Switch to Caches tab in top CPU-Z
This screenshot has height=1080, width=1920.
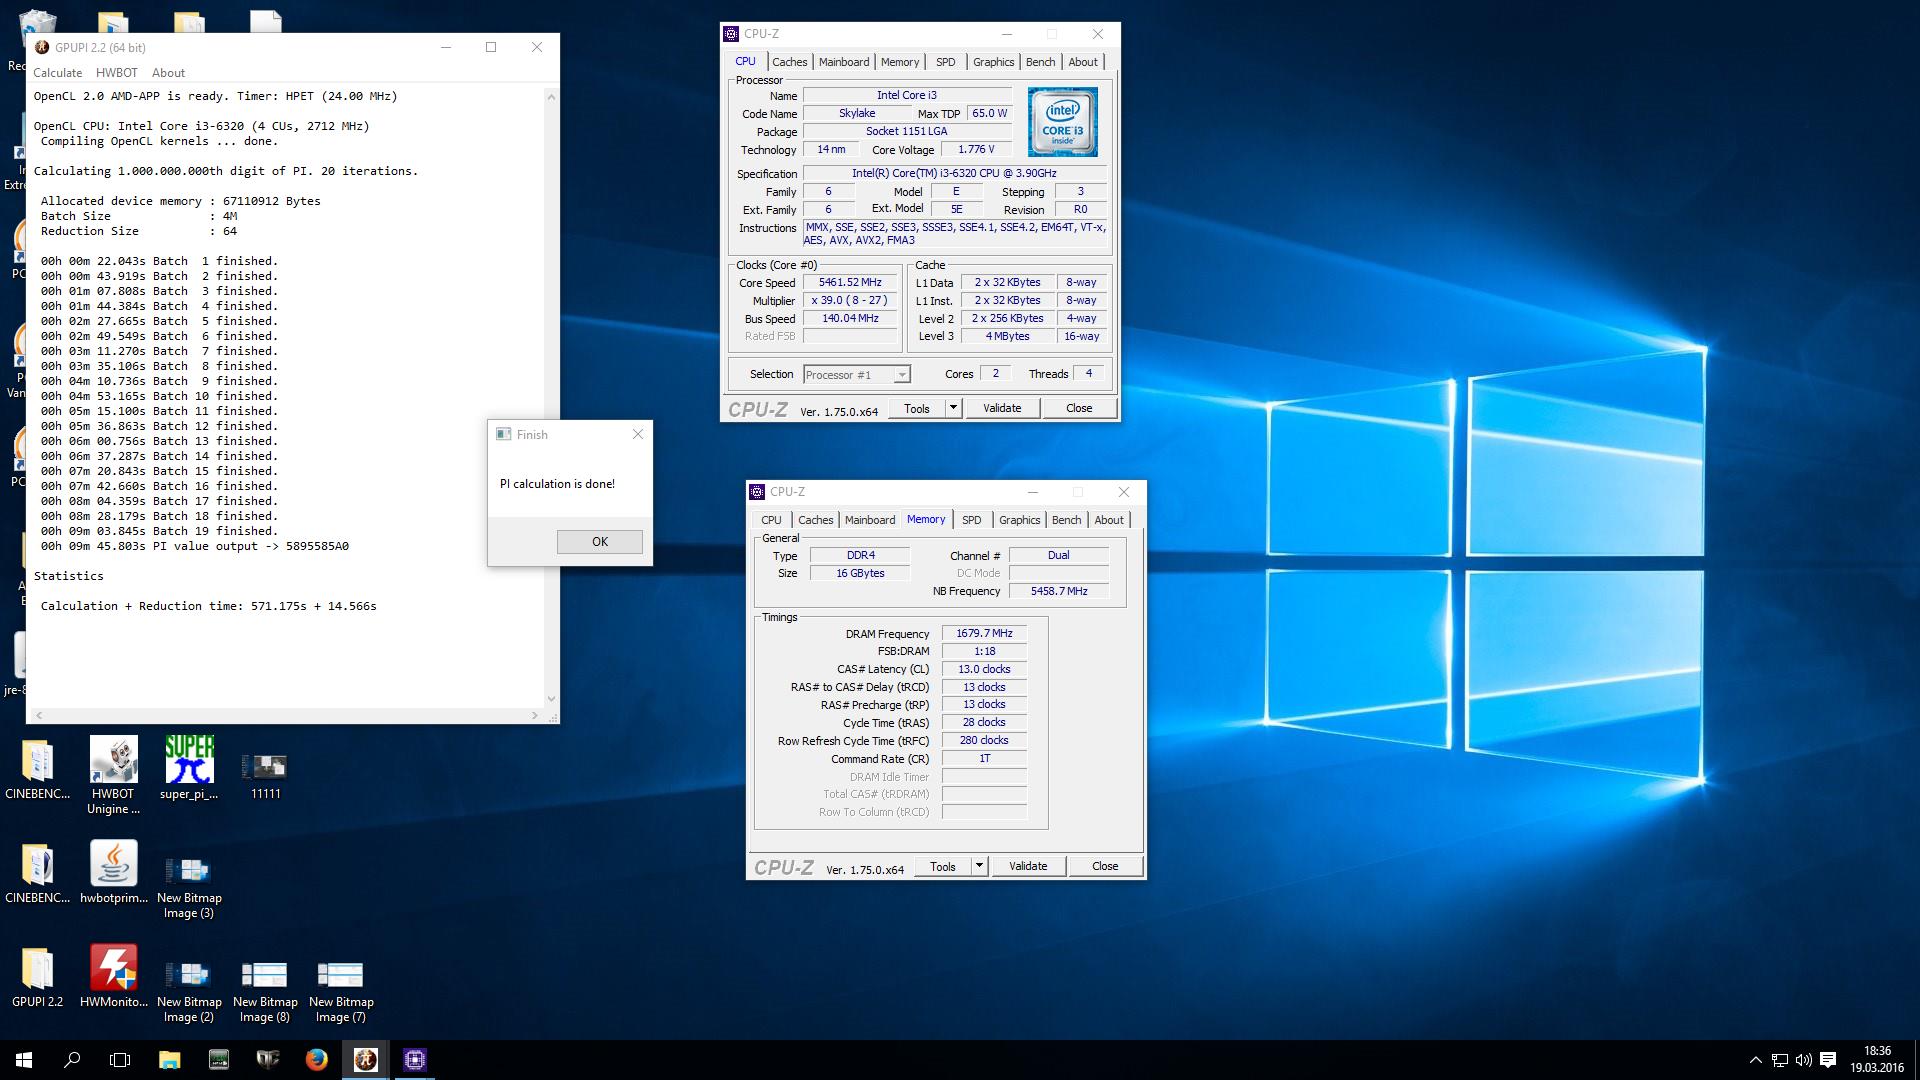coord(789,62)
